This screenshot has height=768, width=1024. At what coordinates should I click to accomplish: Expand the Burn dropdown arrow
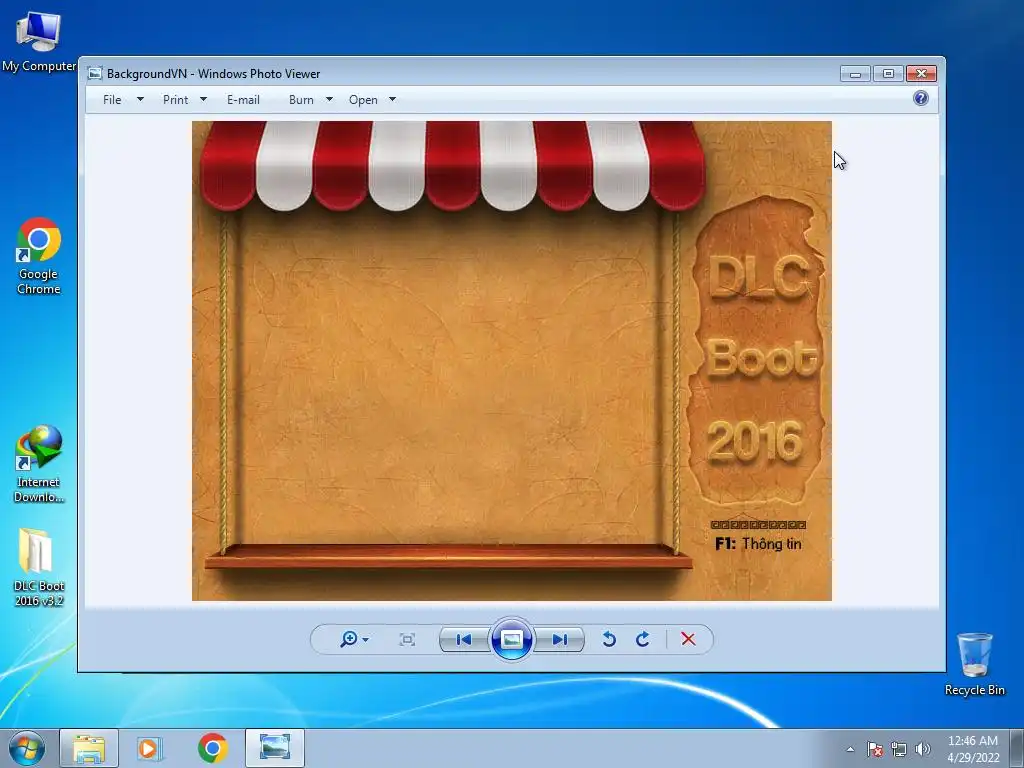pyautogui.click(x=329, y=100)
